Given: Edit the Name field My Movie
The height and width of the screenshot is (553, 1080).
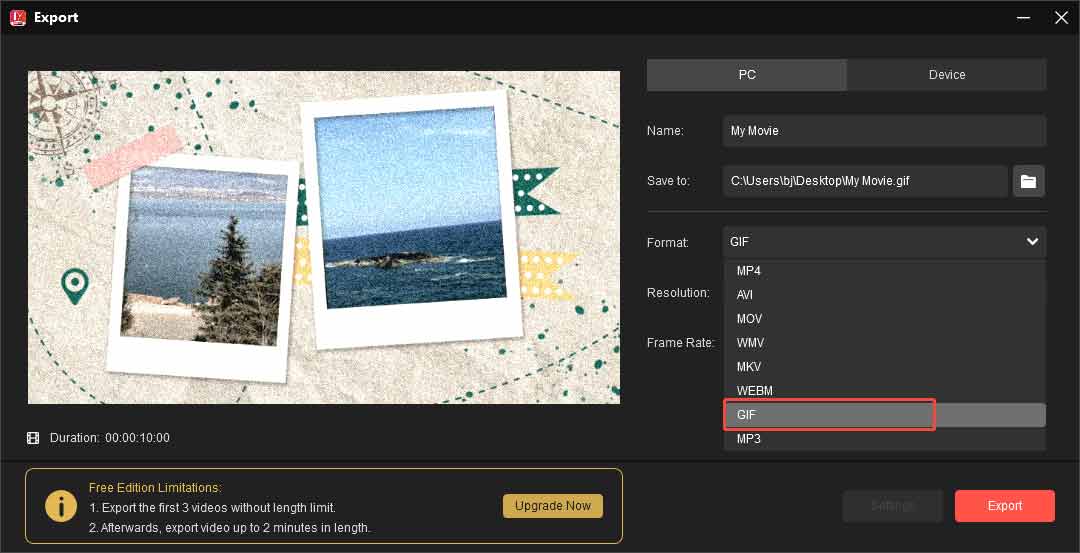Looking at the screenshot, I should pyautogui.click(x=884, y=130).
